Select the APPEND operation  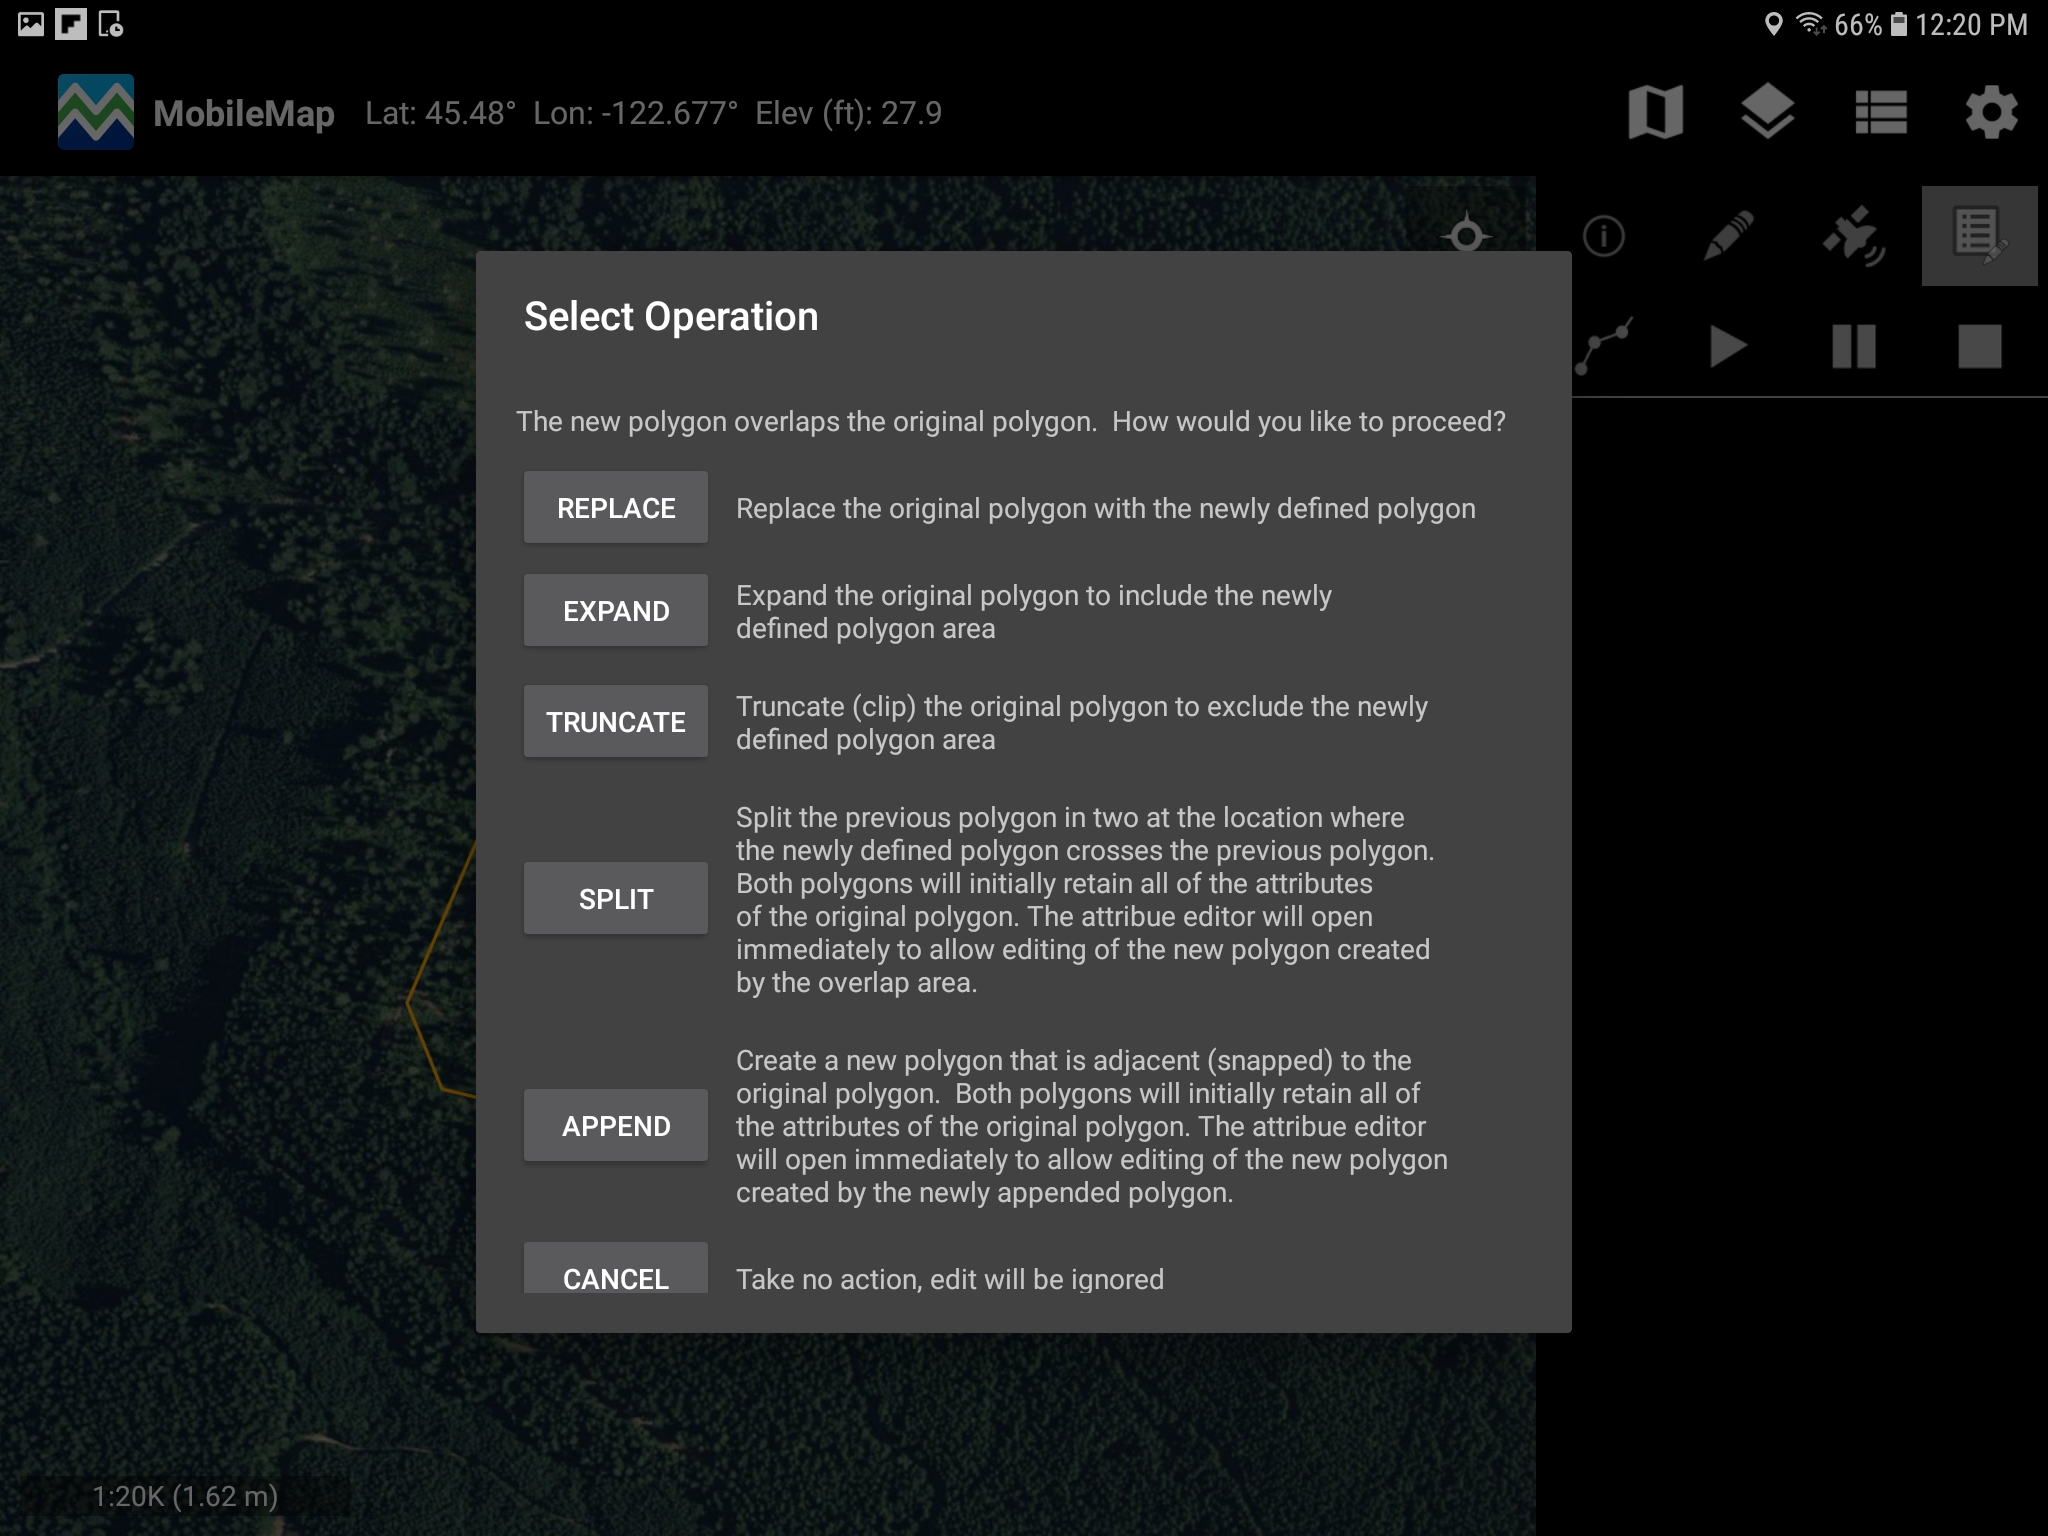616,1126
